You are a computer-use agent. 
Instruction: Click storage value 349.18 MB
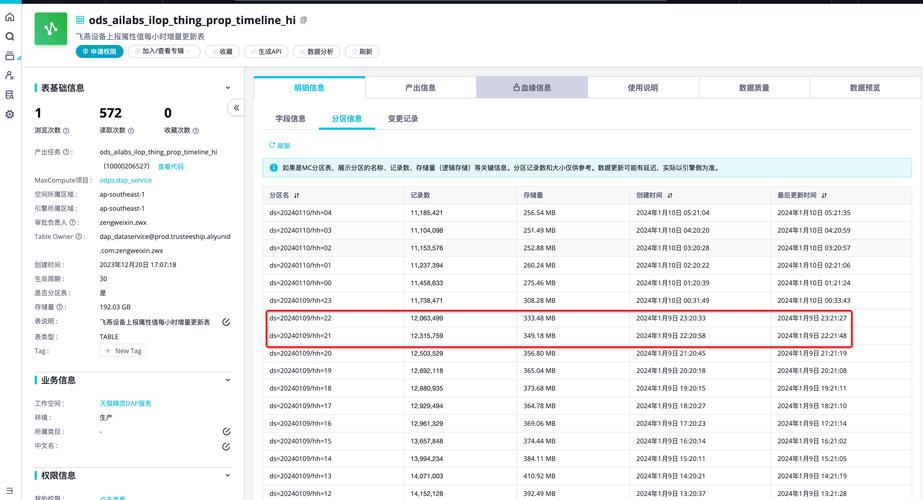540,336
